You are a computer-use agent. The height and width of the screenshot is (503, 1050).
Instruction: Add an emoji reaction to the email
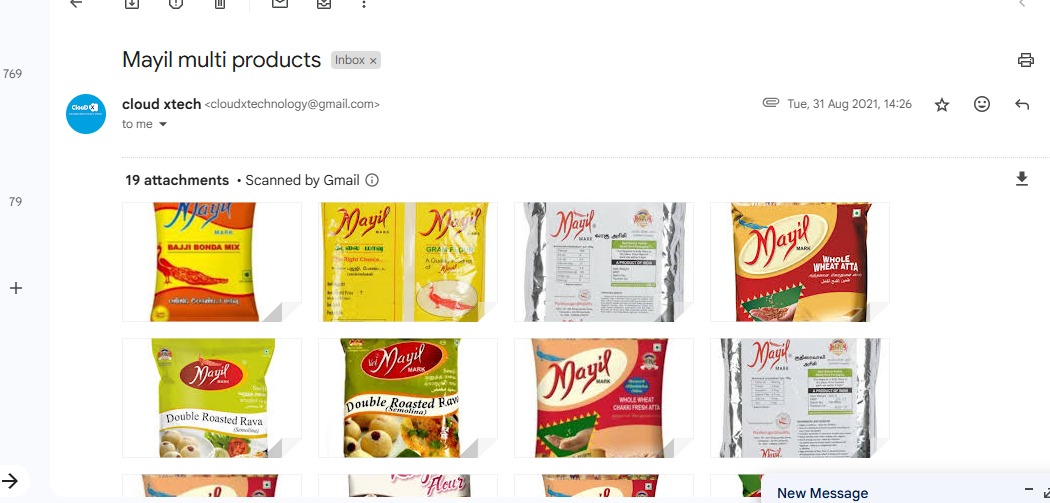coord(982,104)
